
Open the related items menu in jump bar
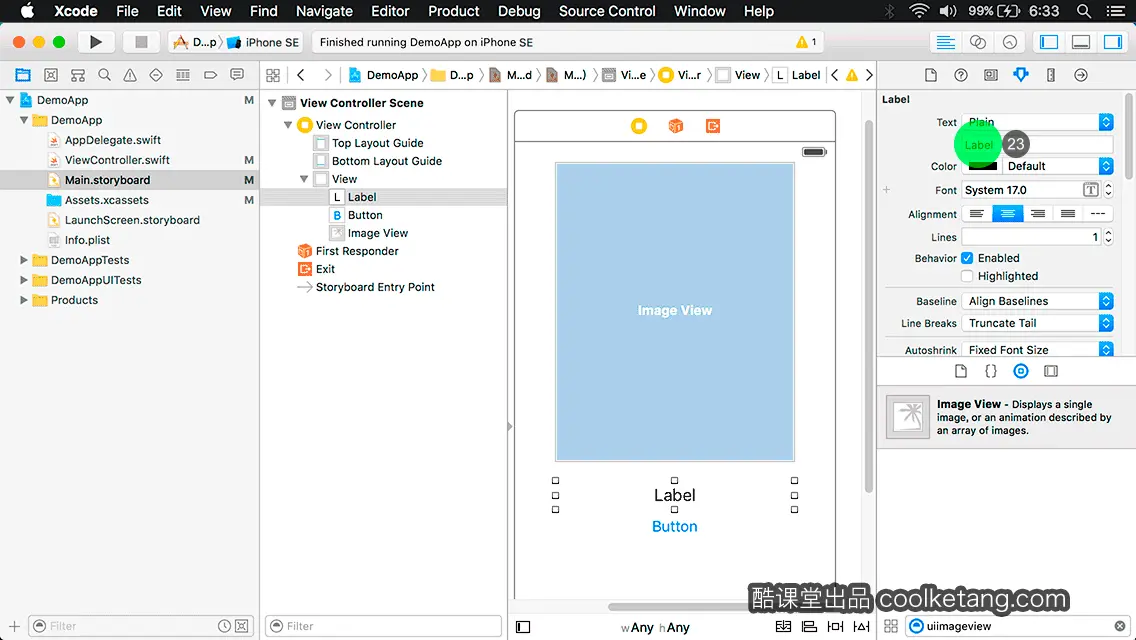coord(273,75)
